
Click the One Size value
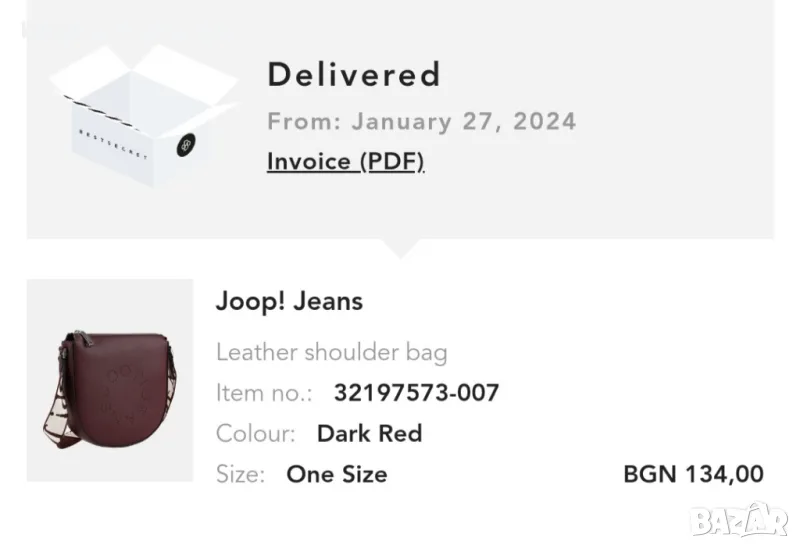click(336, 474)
